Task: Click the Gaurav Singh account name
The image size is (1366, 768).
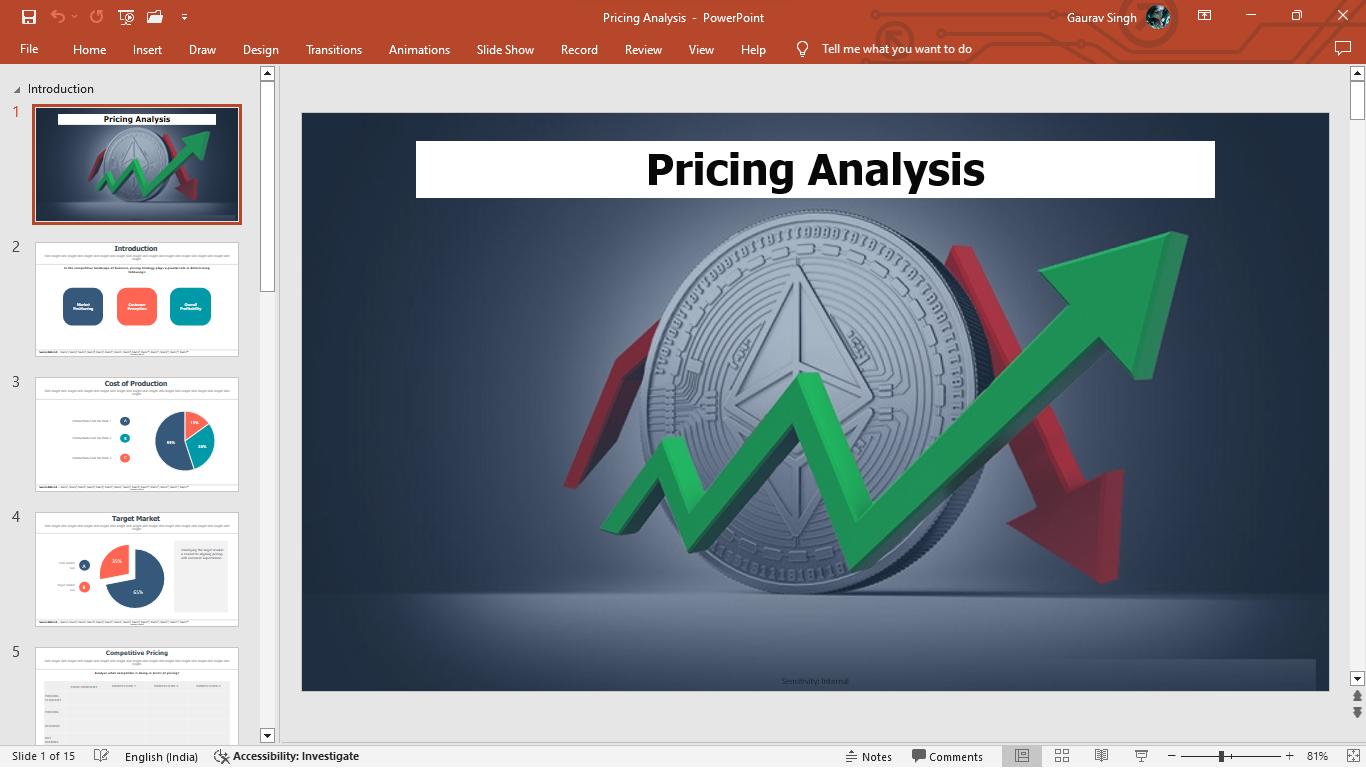Action: (x=1102, y=17)
